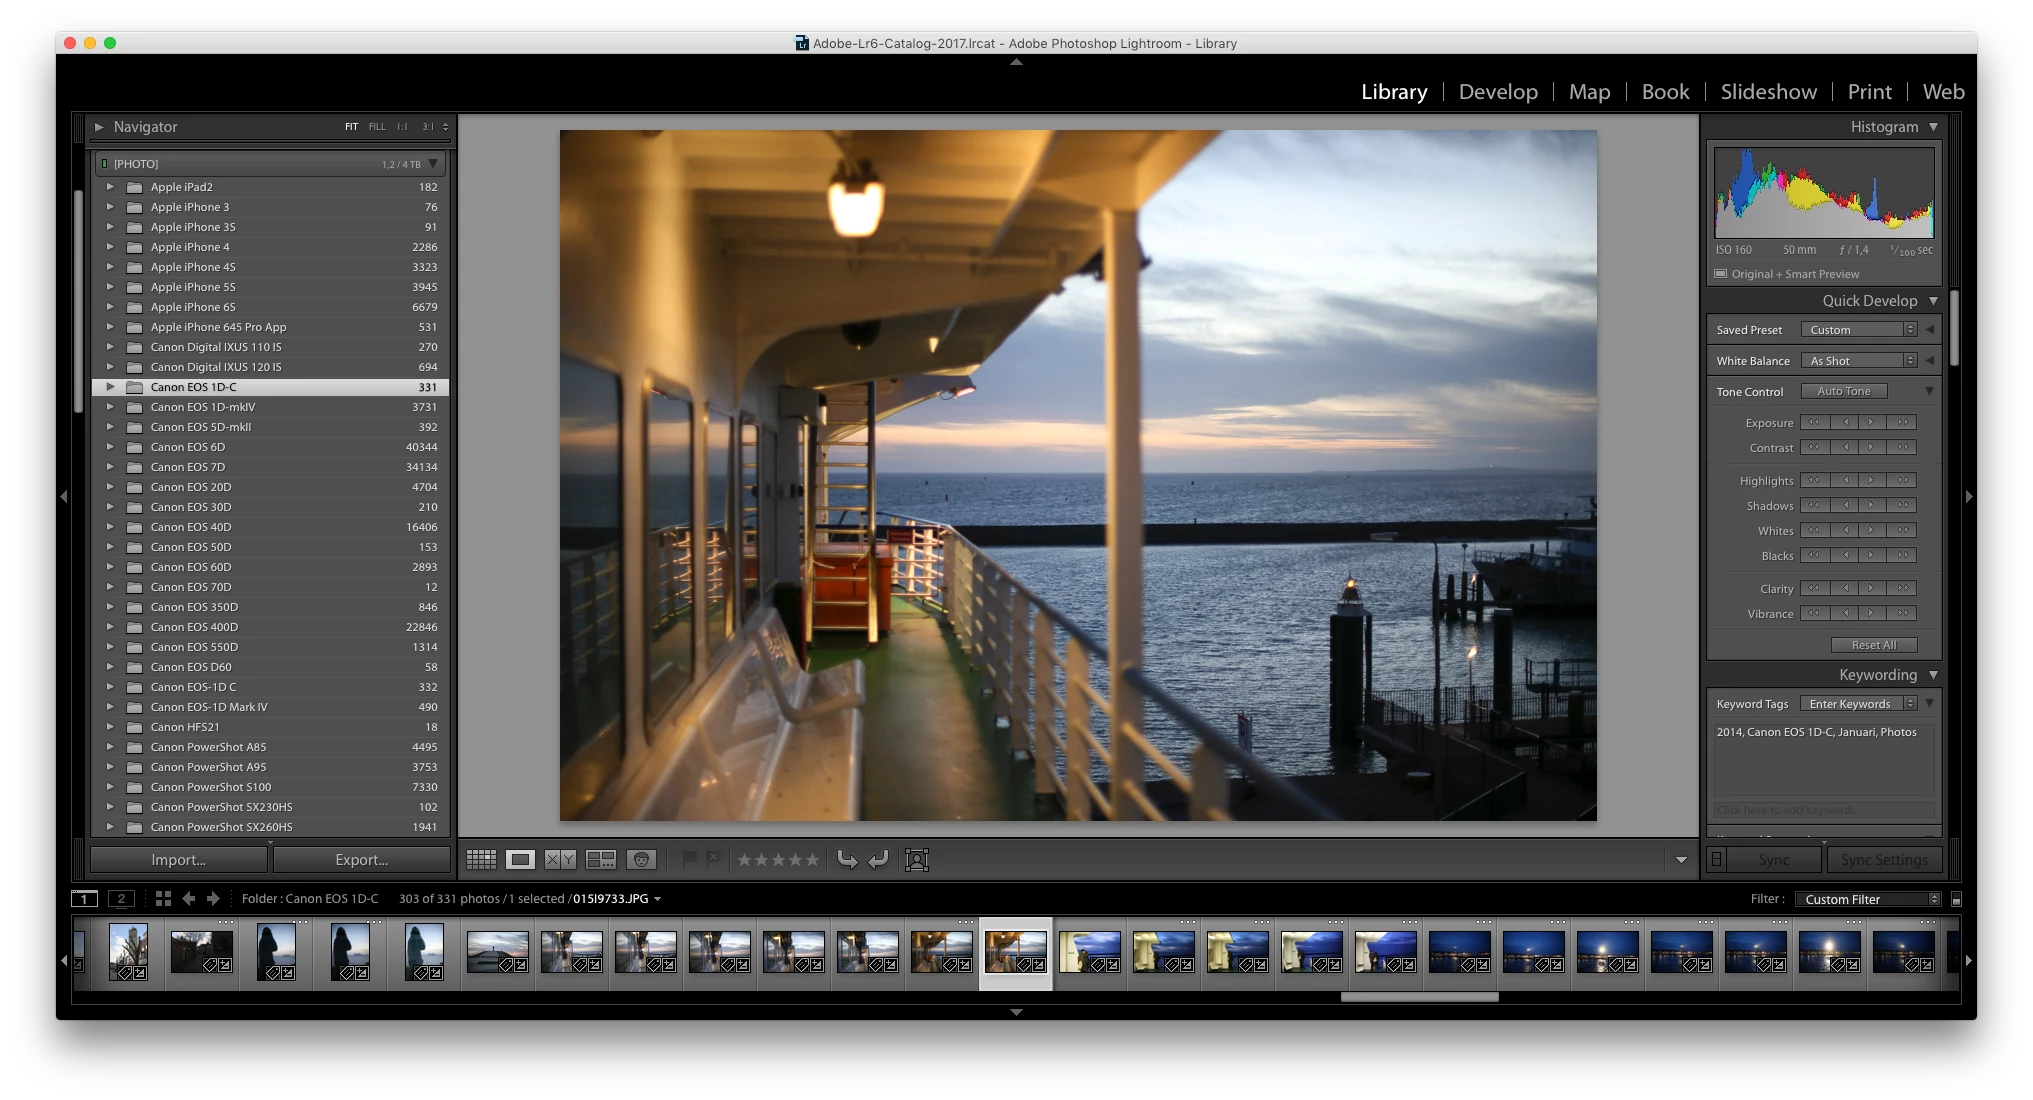Select Compare view XY icon
Viewport: 2033px width, 1100px height.
(560, 859)
